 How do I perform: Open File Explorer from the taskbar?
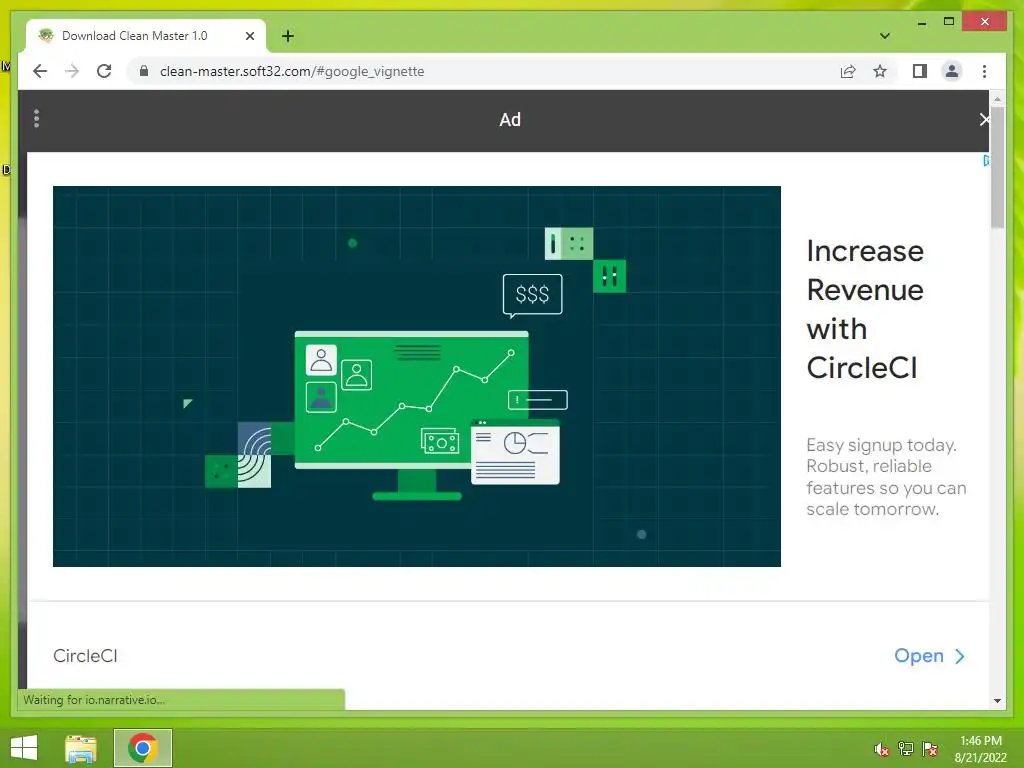point(81,748)
